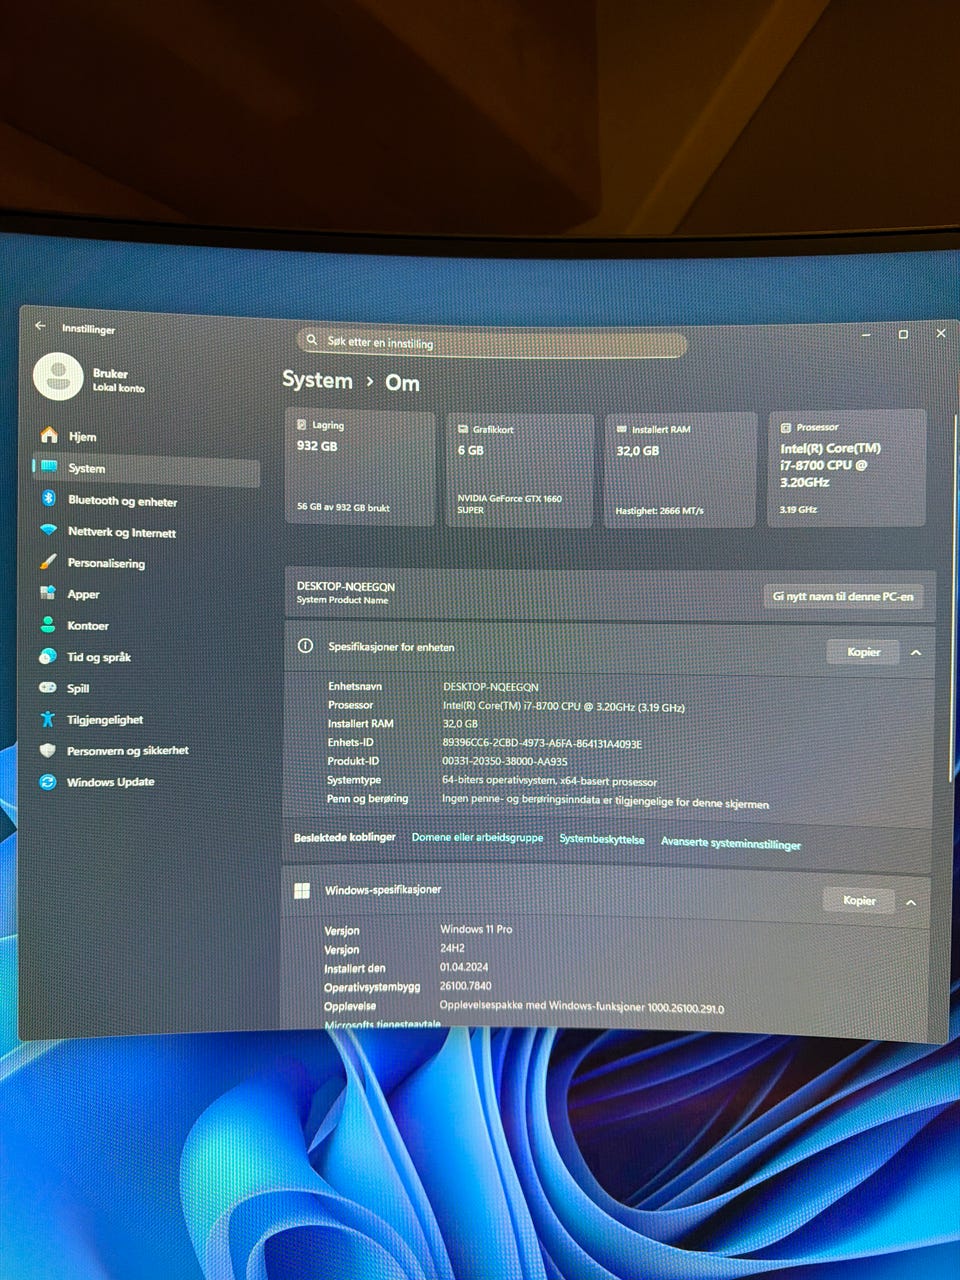Click the info icon beside Spesifikasjoner for enheten
This screenshot has height=1280, width=960.
(x=306, y=646)
